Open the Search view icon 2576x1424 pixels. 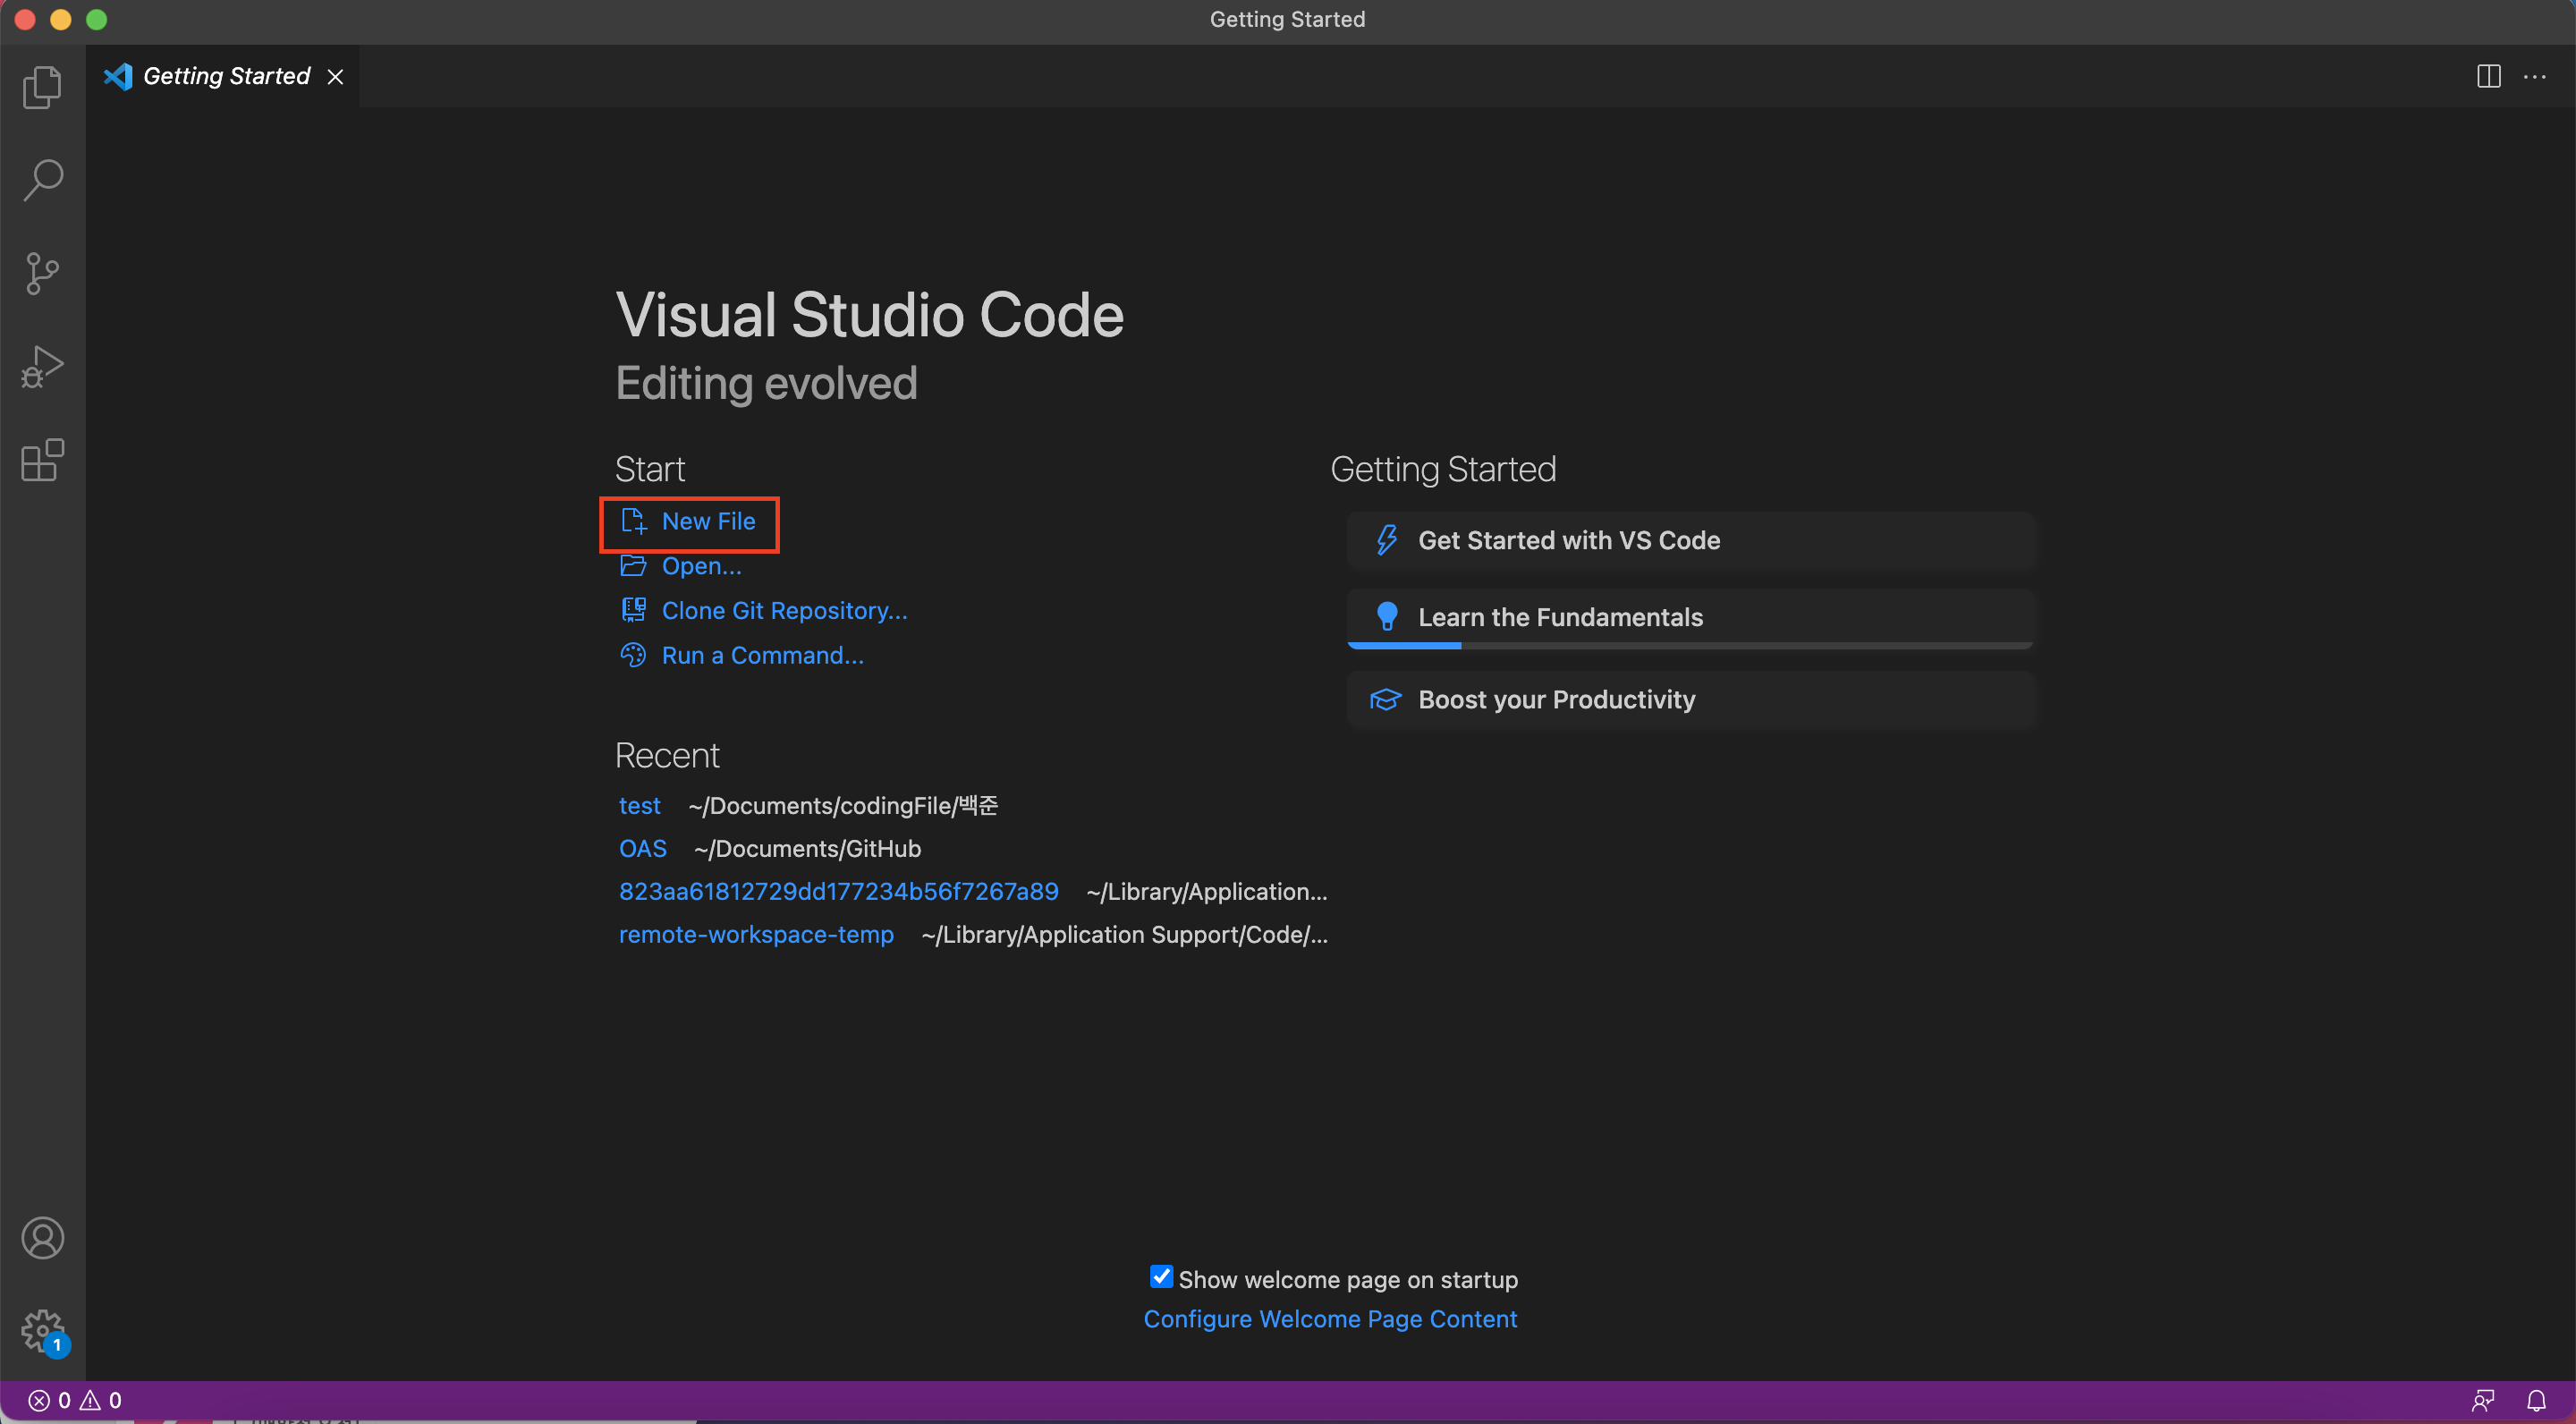click(42, 180)
